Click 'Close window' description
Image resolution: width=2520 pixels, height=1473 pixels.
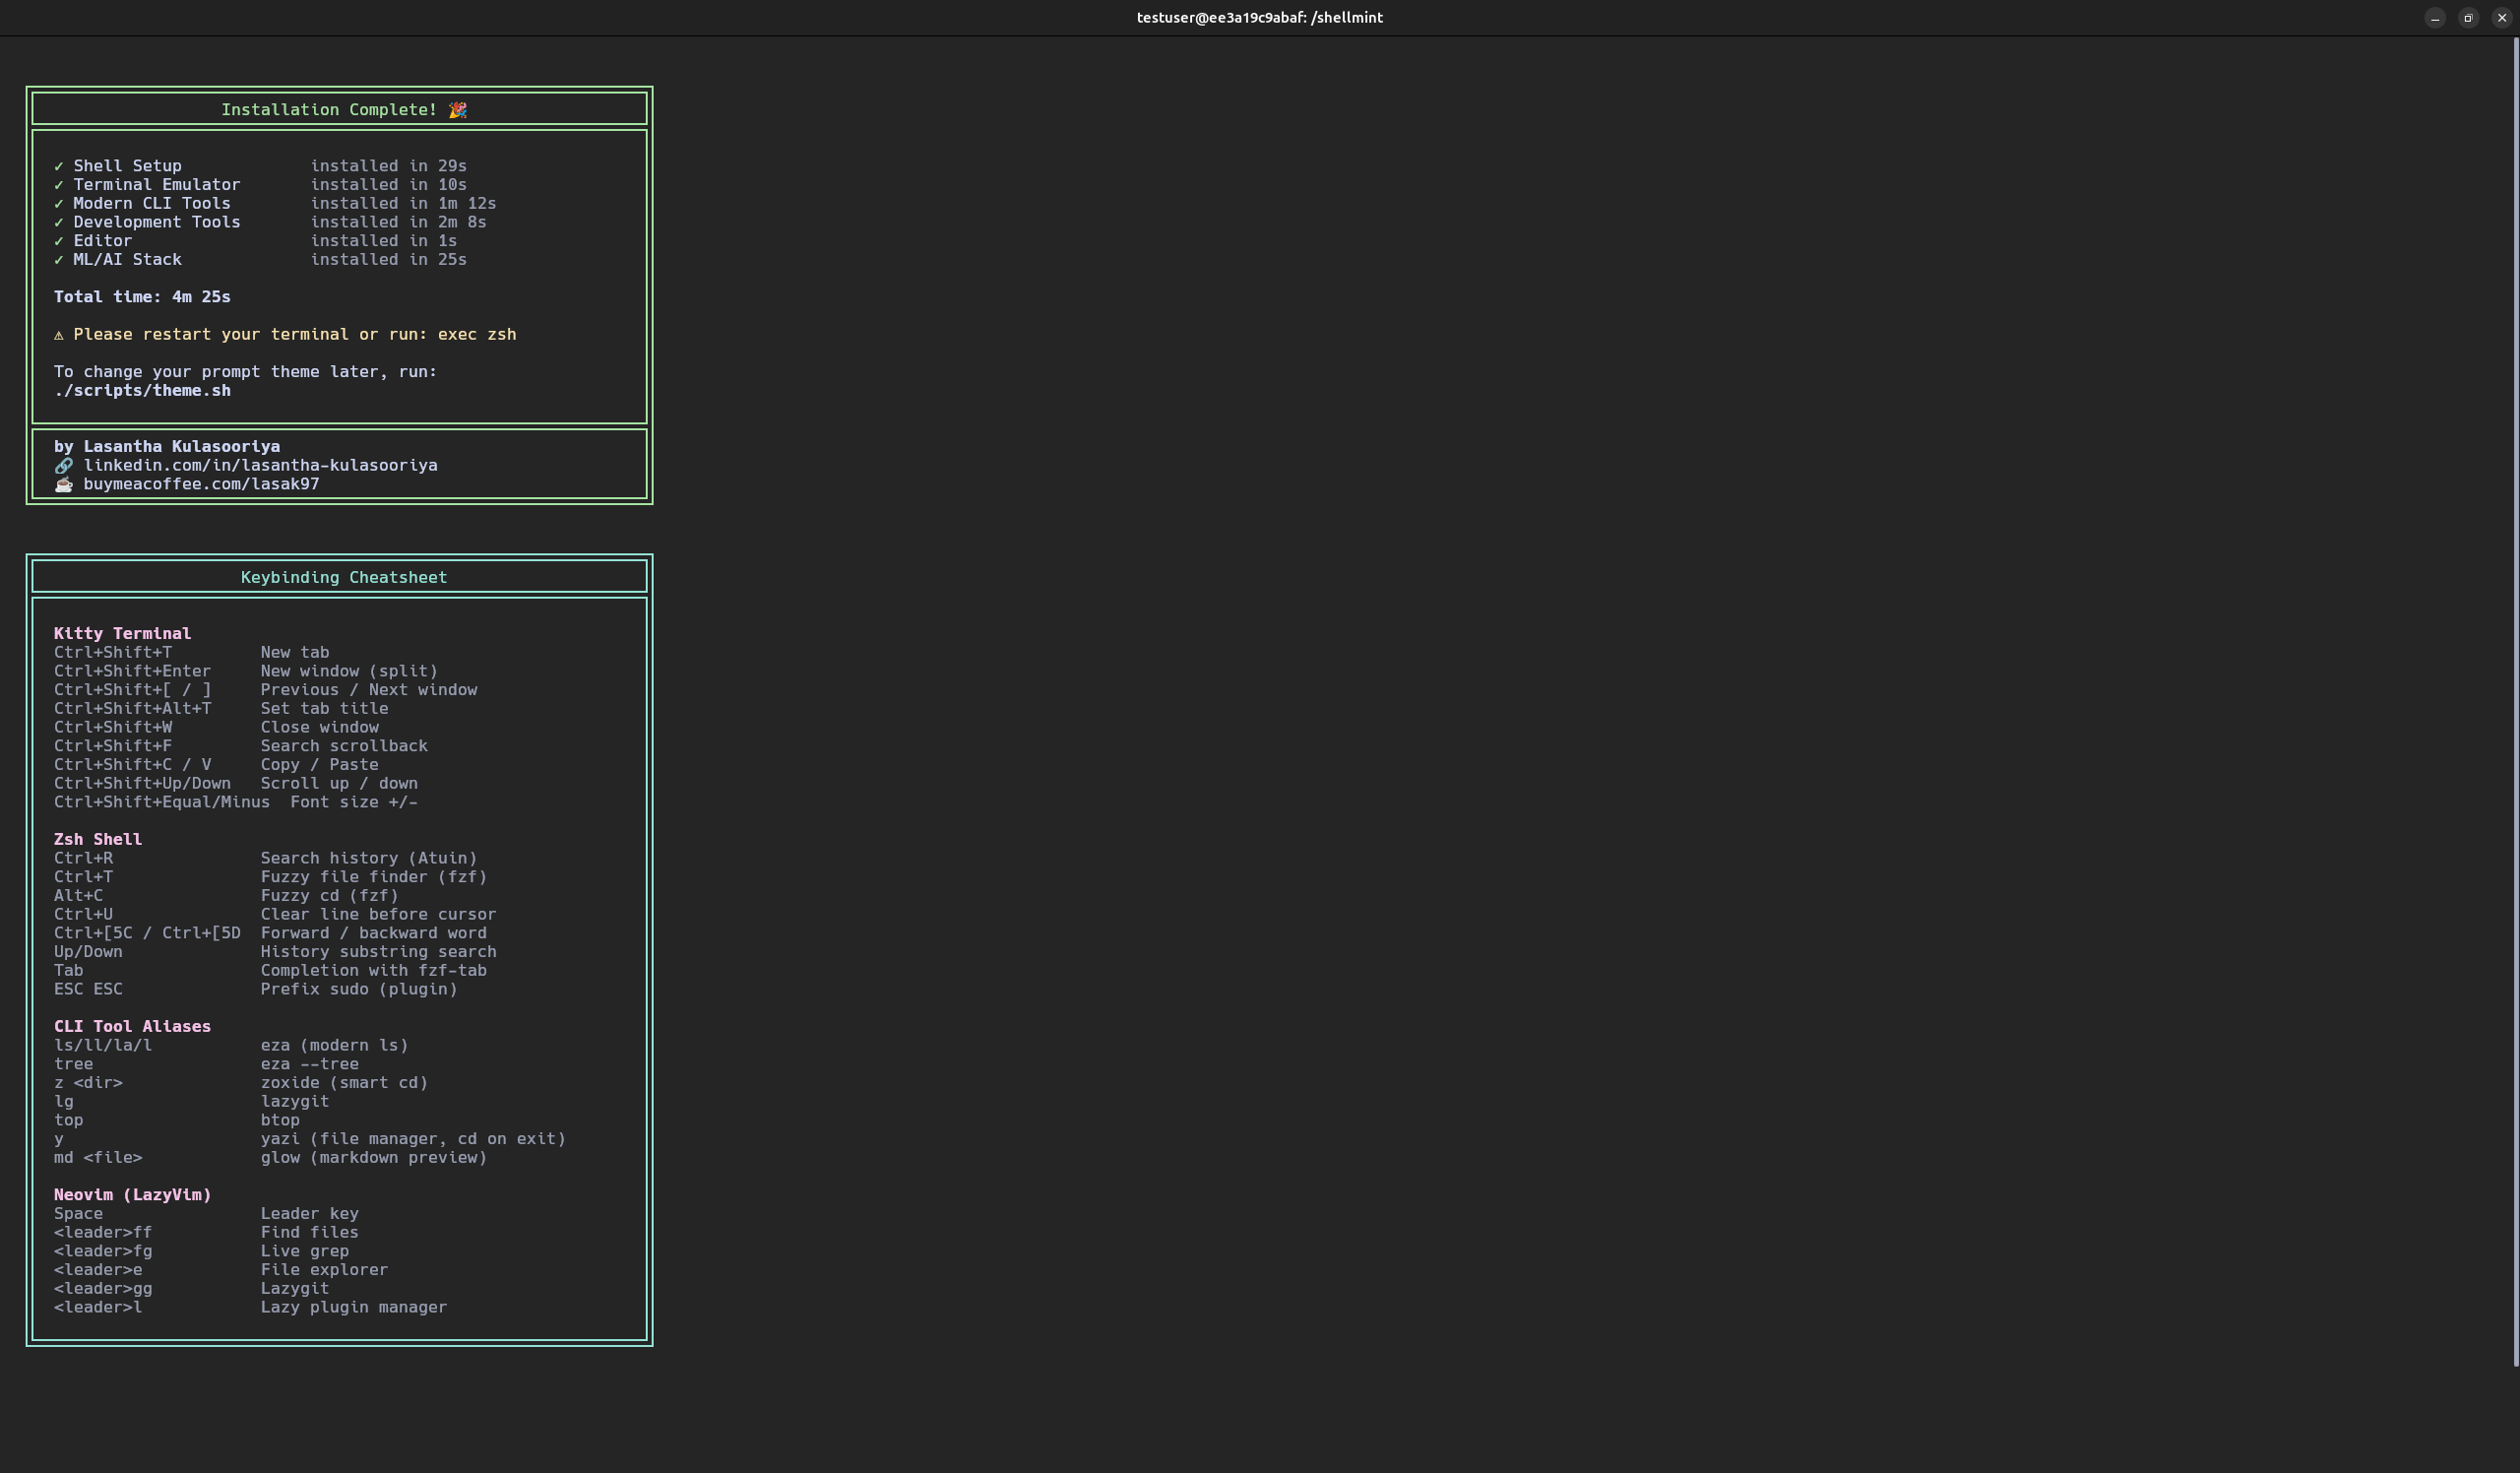[x=319, y=727]
